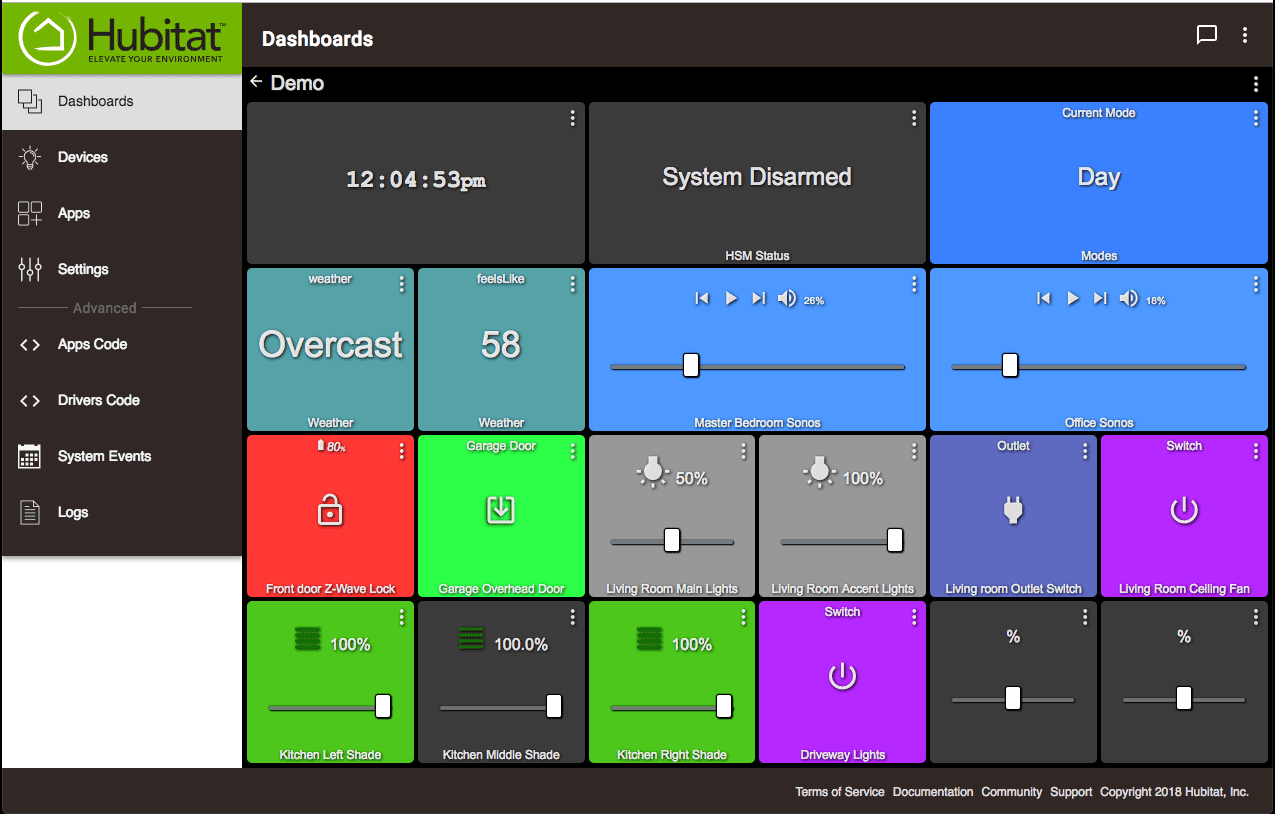Viewport: 1275px width, 814px height.
Task: Open the Current Mode tile options menu
Action: [1256, 119]
